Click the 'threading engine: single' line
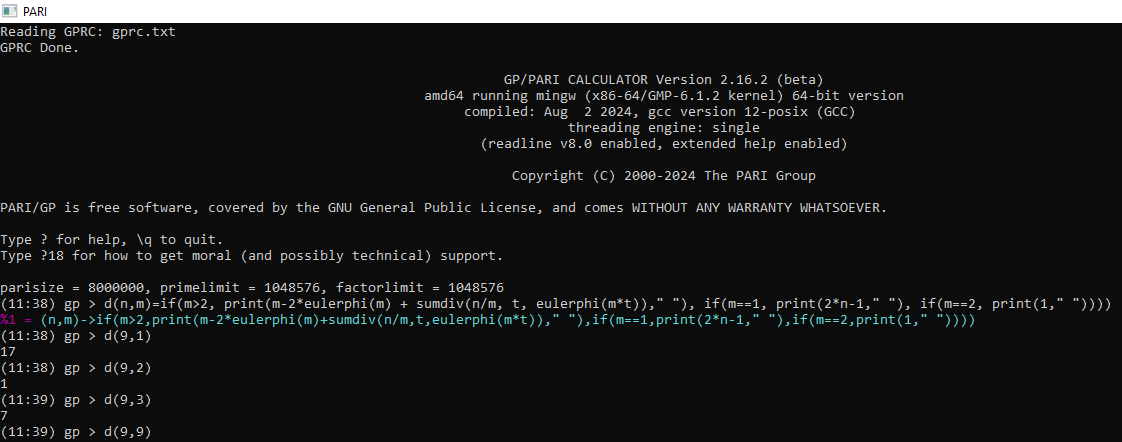 (663, 128)
